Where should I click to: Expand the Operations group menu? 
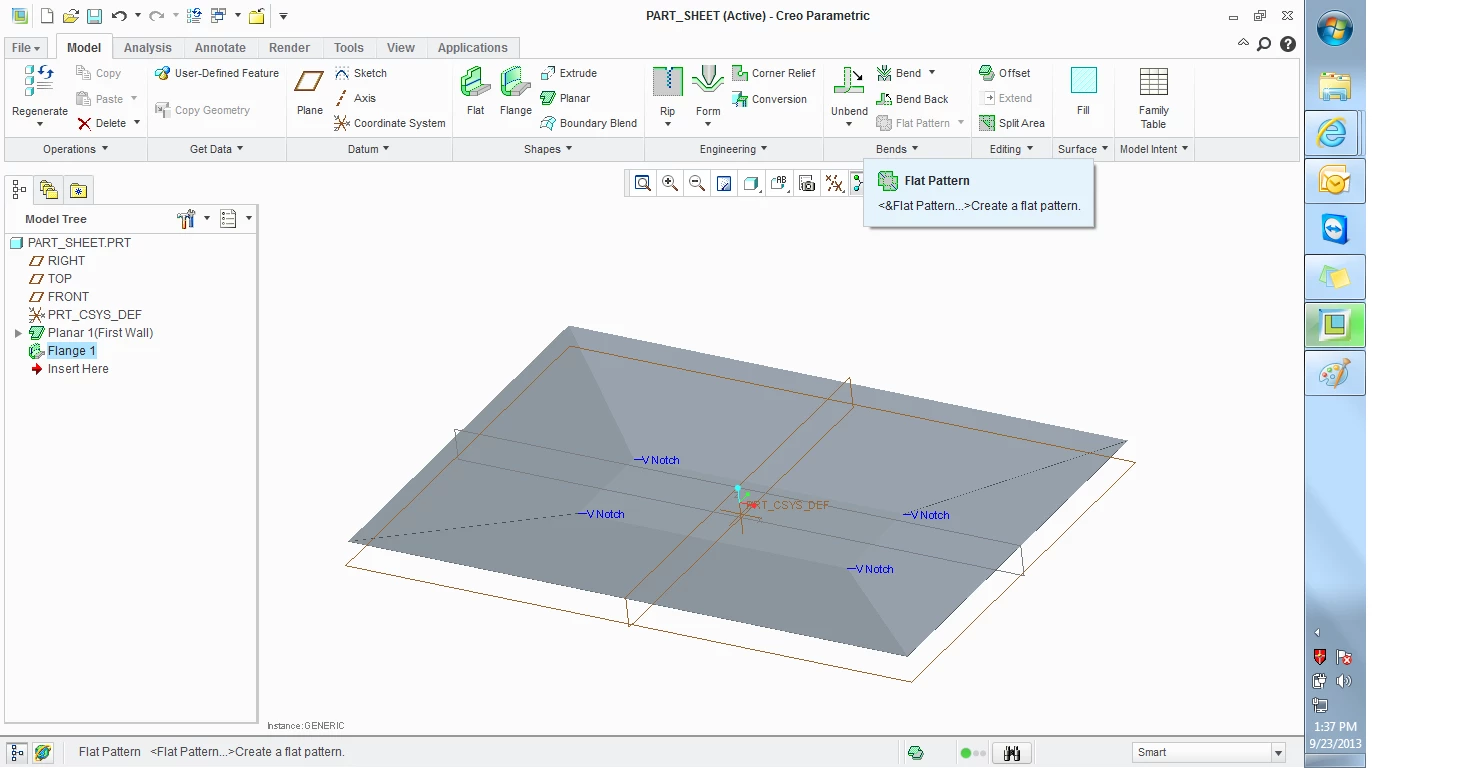pyautogui.click(x=76, y=149)
